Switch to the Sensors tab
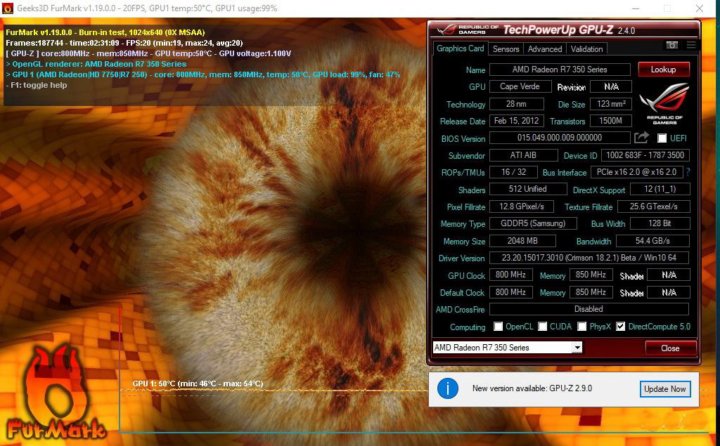 (506, 48)
